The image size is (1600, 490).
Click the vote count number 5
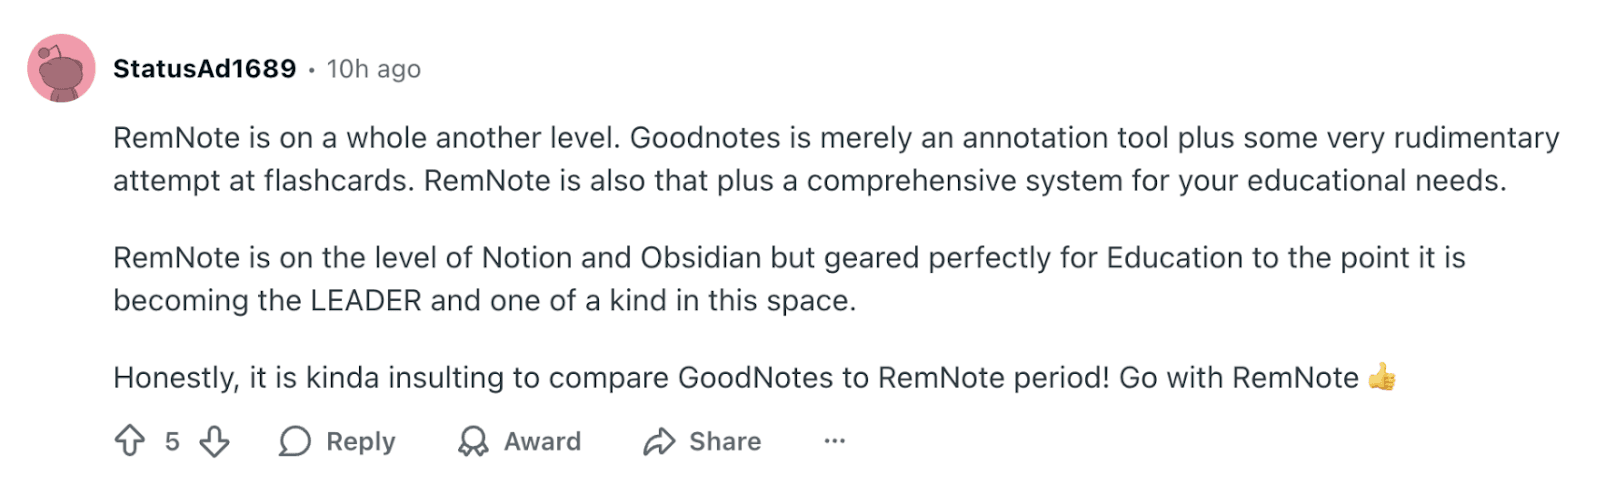point(172,441)
